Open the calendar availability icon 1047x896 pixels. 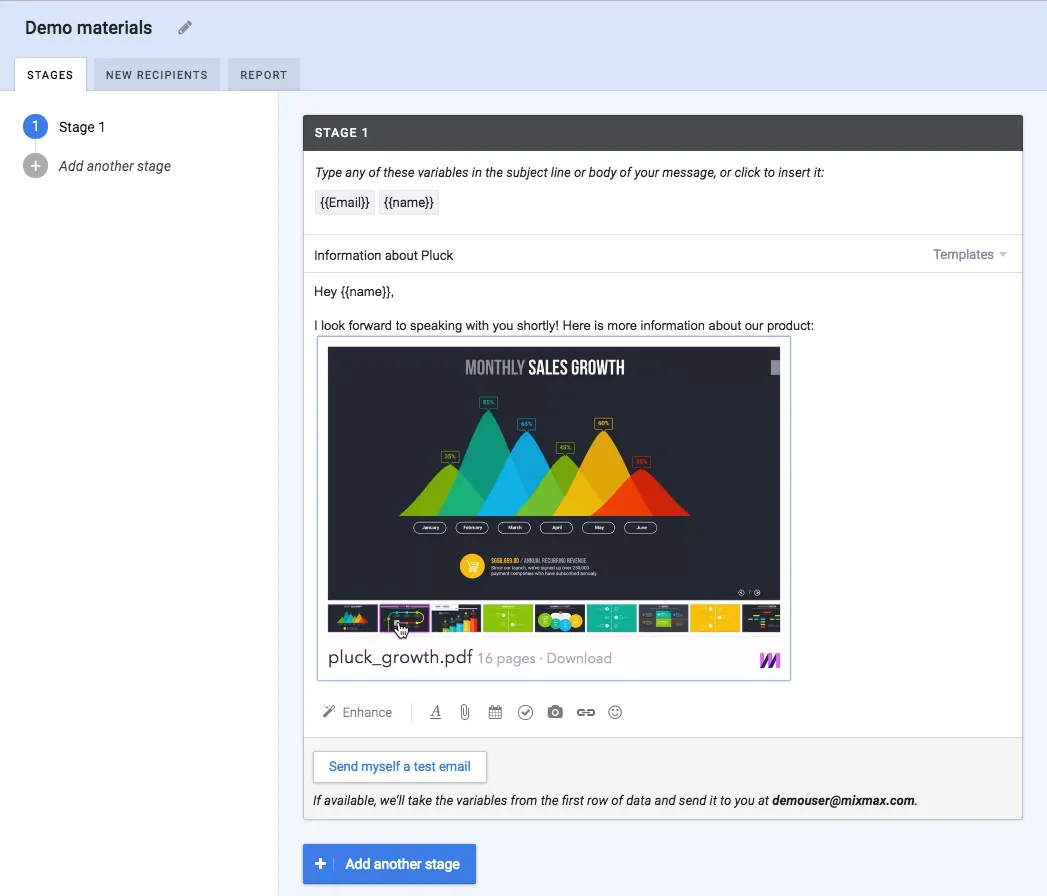click(x=495, y=712)
